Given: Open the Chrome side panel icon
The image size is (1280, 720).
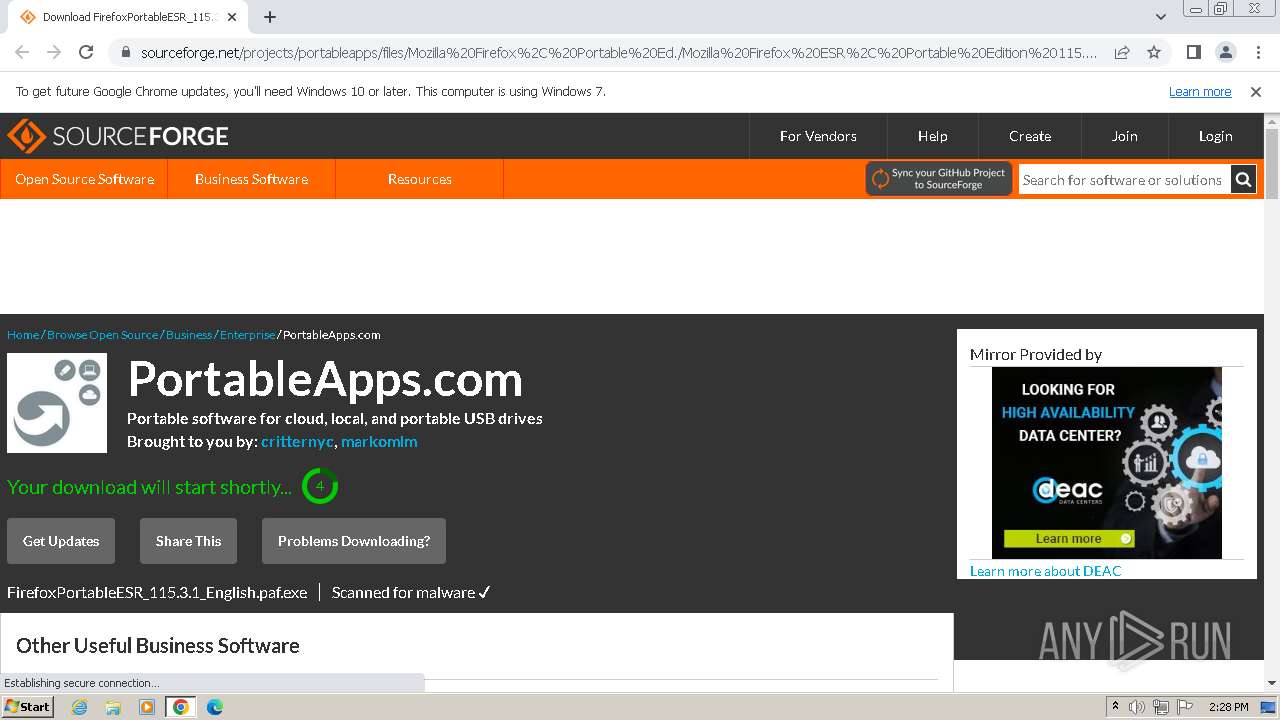Looking at the screenshot, I should [x=1193, y=52].
